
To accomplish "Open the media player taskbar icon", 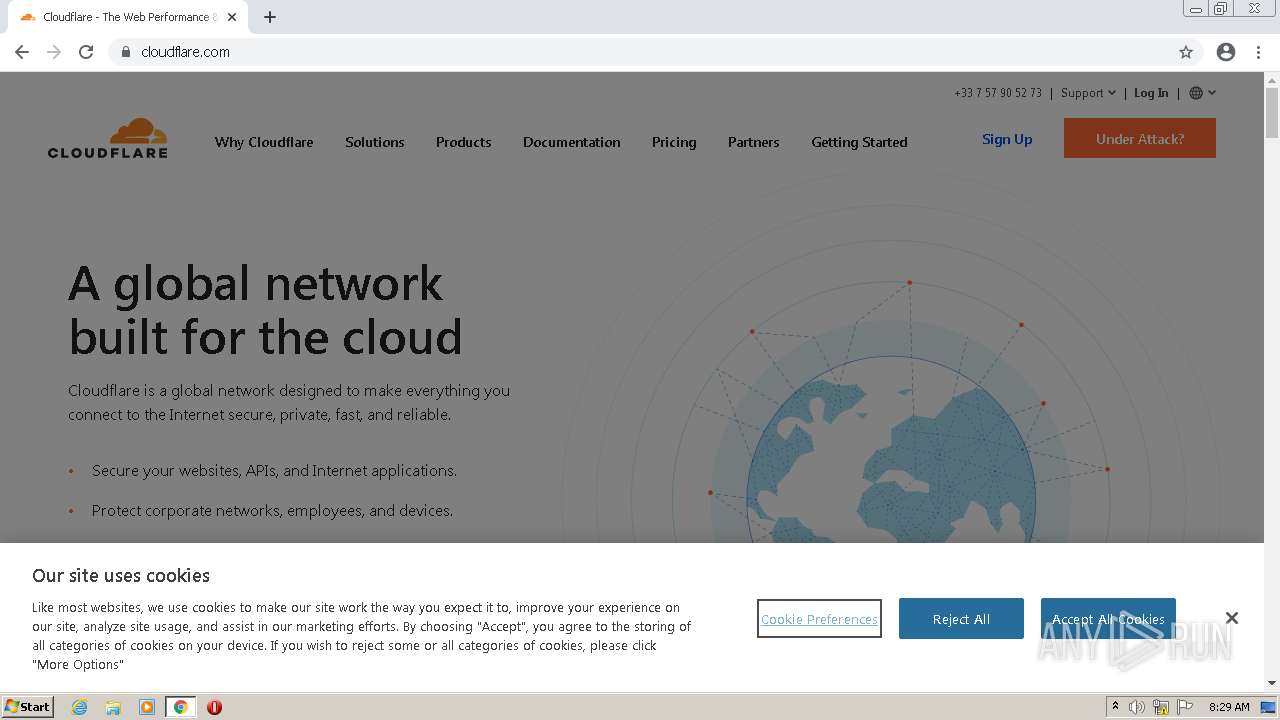I will (147, 707).
